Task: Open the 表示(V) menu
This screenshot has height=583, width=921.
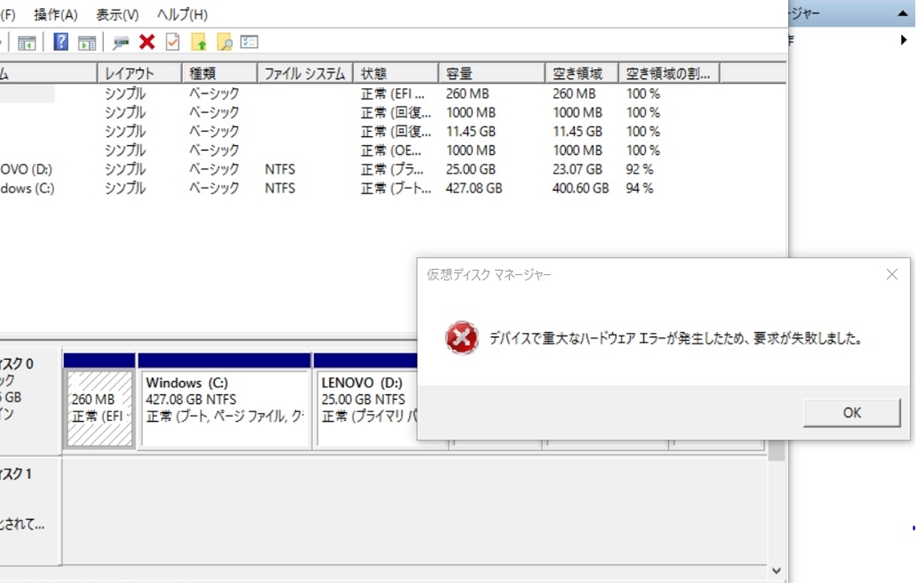Action: pyautogui.click(x=117, y=15)
